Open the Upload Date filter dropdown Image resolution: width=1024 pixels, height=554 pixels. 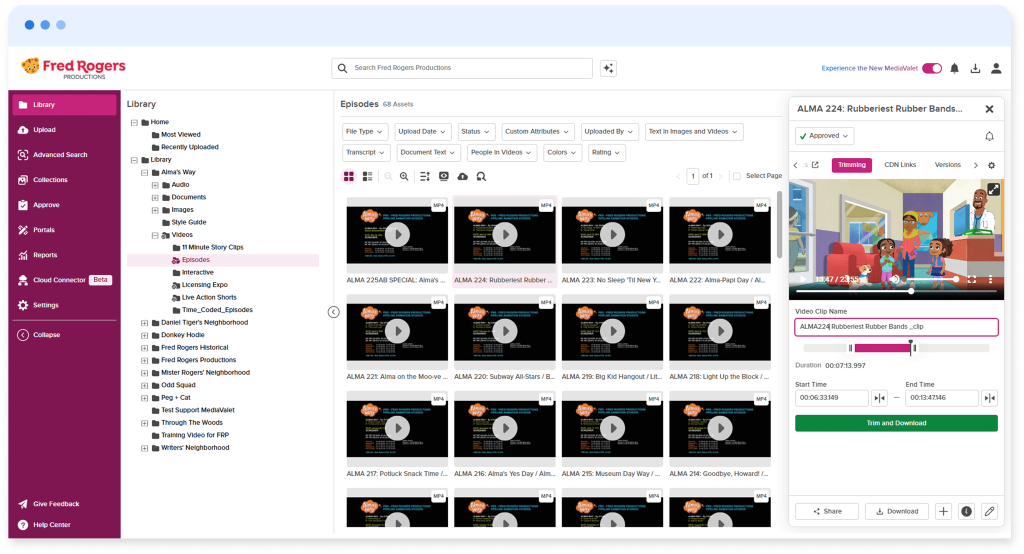[x=423, y=132]
